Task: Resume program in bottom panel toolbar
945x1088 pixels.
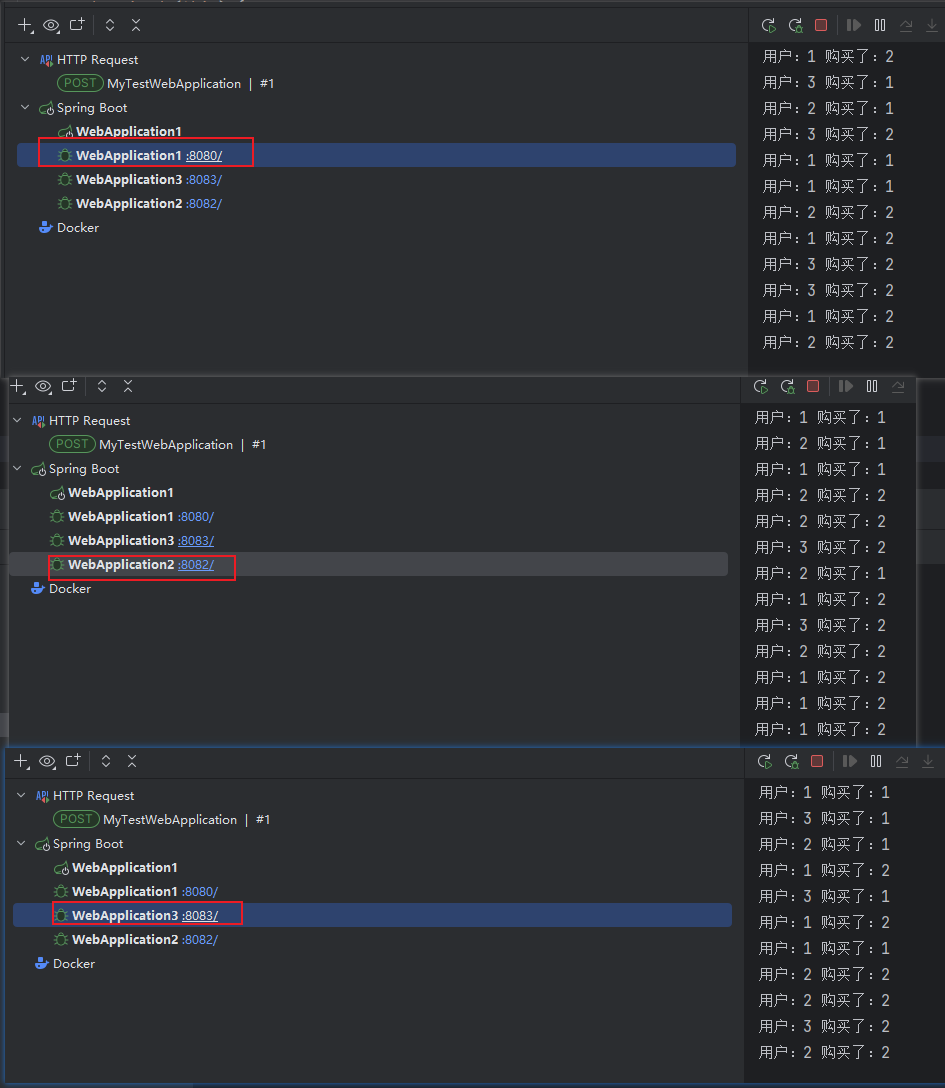Action: pos(850,761)
